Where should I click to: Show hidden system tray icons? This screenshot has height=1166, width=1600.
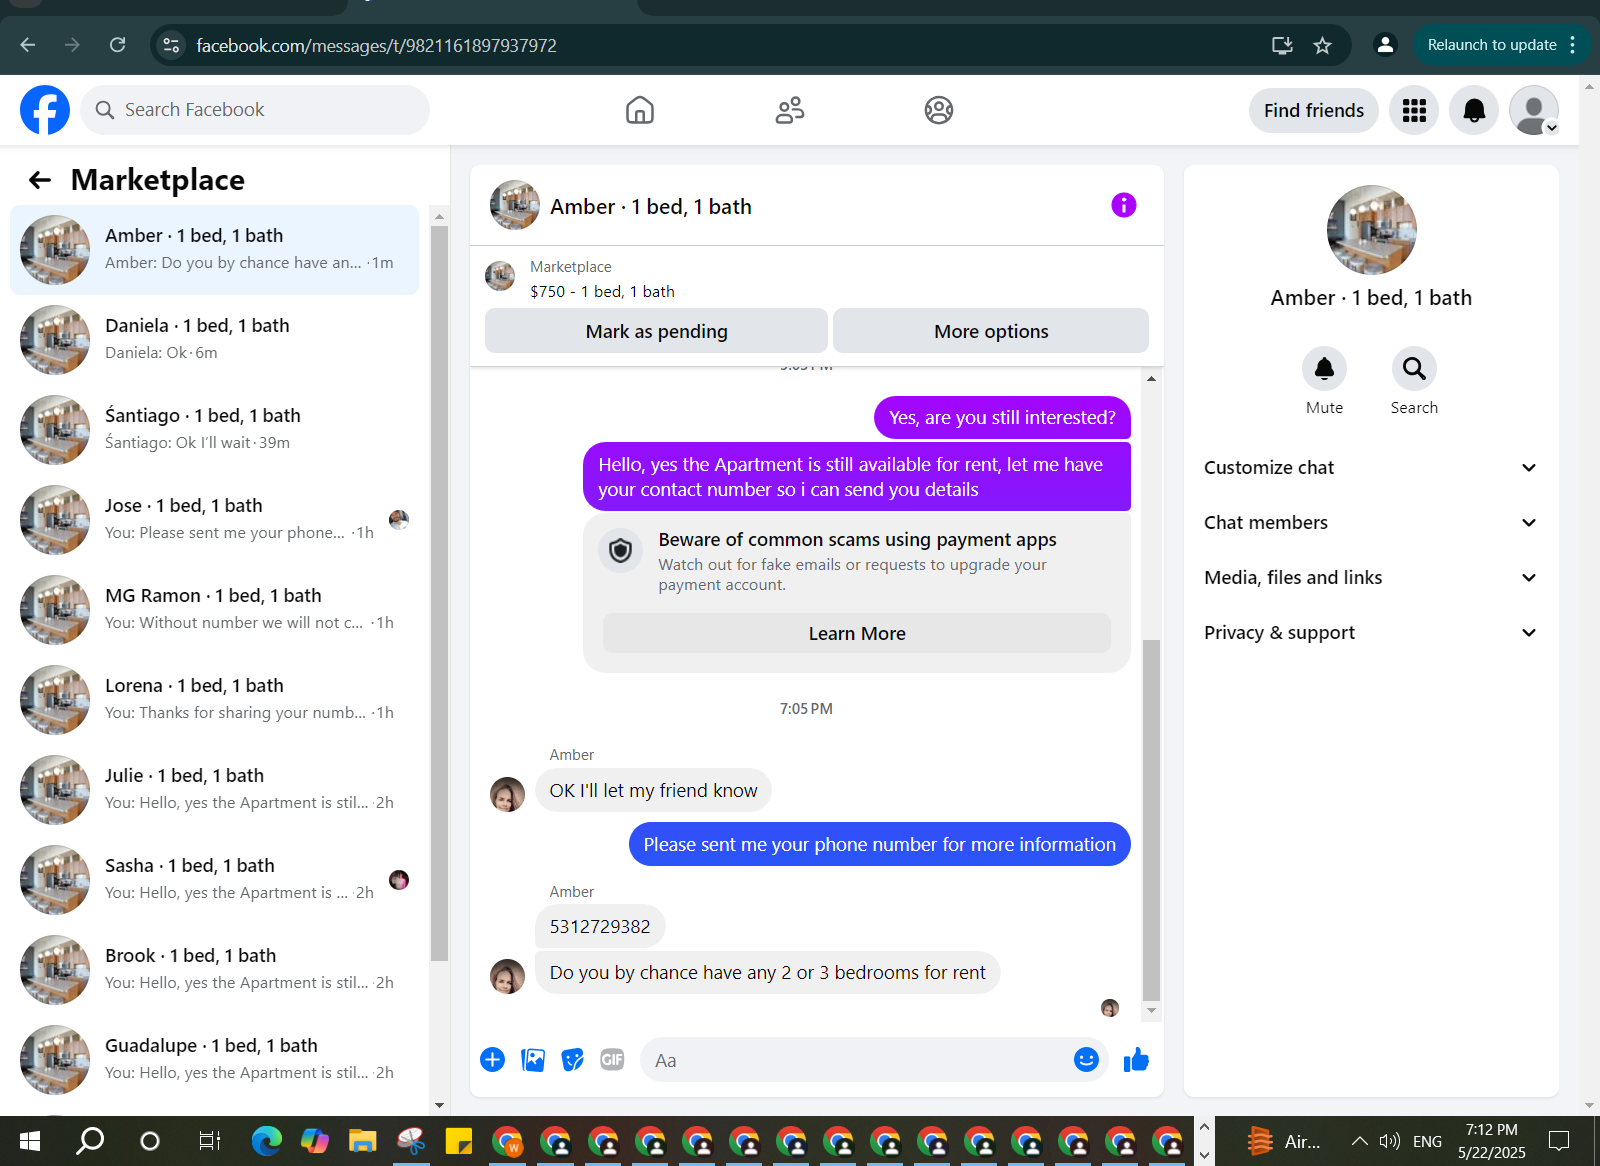(1359, 1141)
